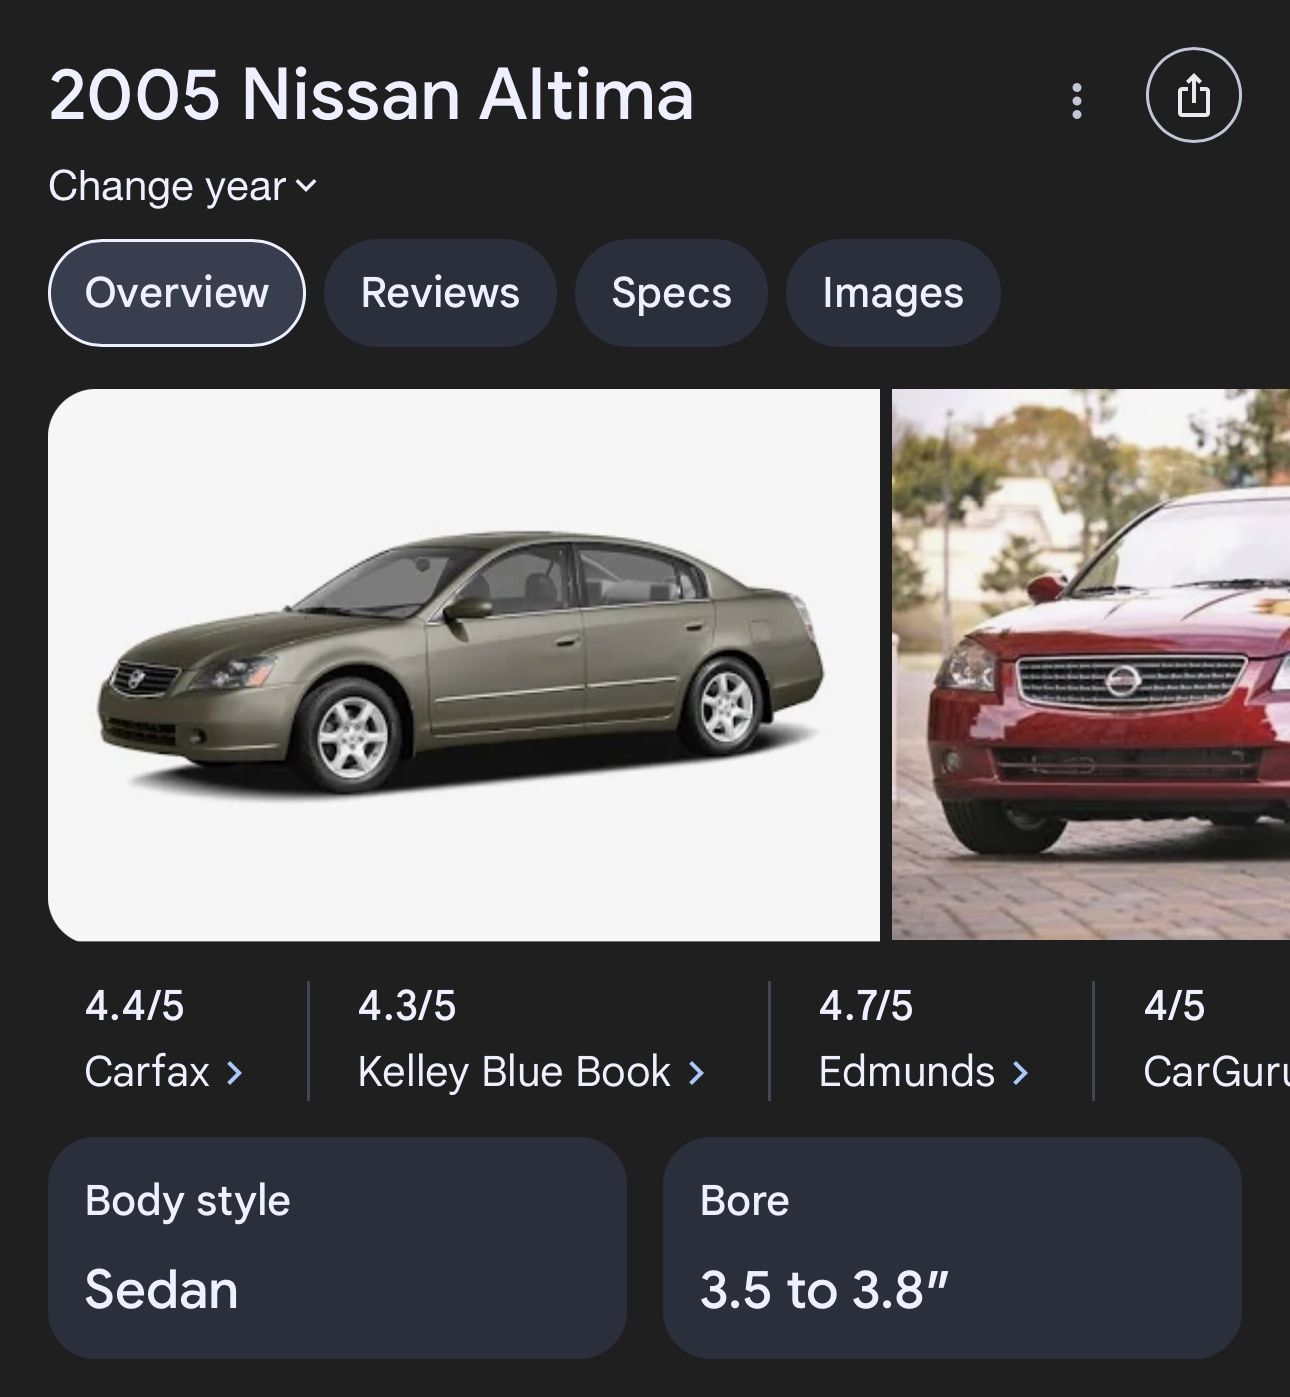Click the Carfax arrow icon
The width and height of the screenshot is (1290, 1397).
coord(235,1072)
